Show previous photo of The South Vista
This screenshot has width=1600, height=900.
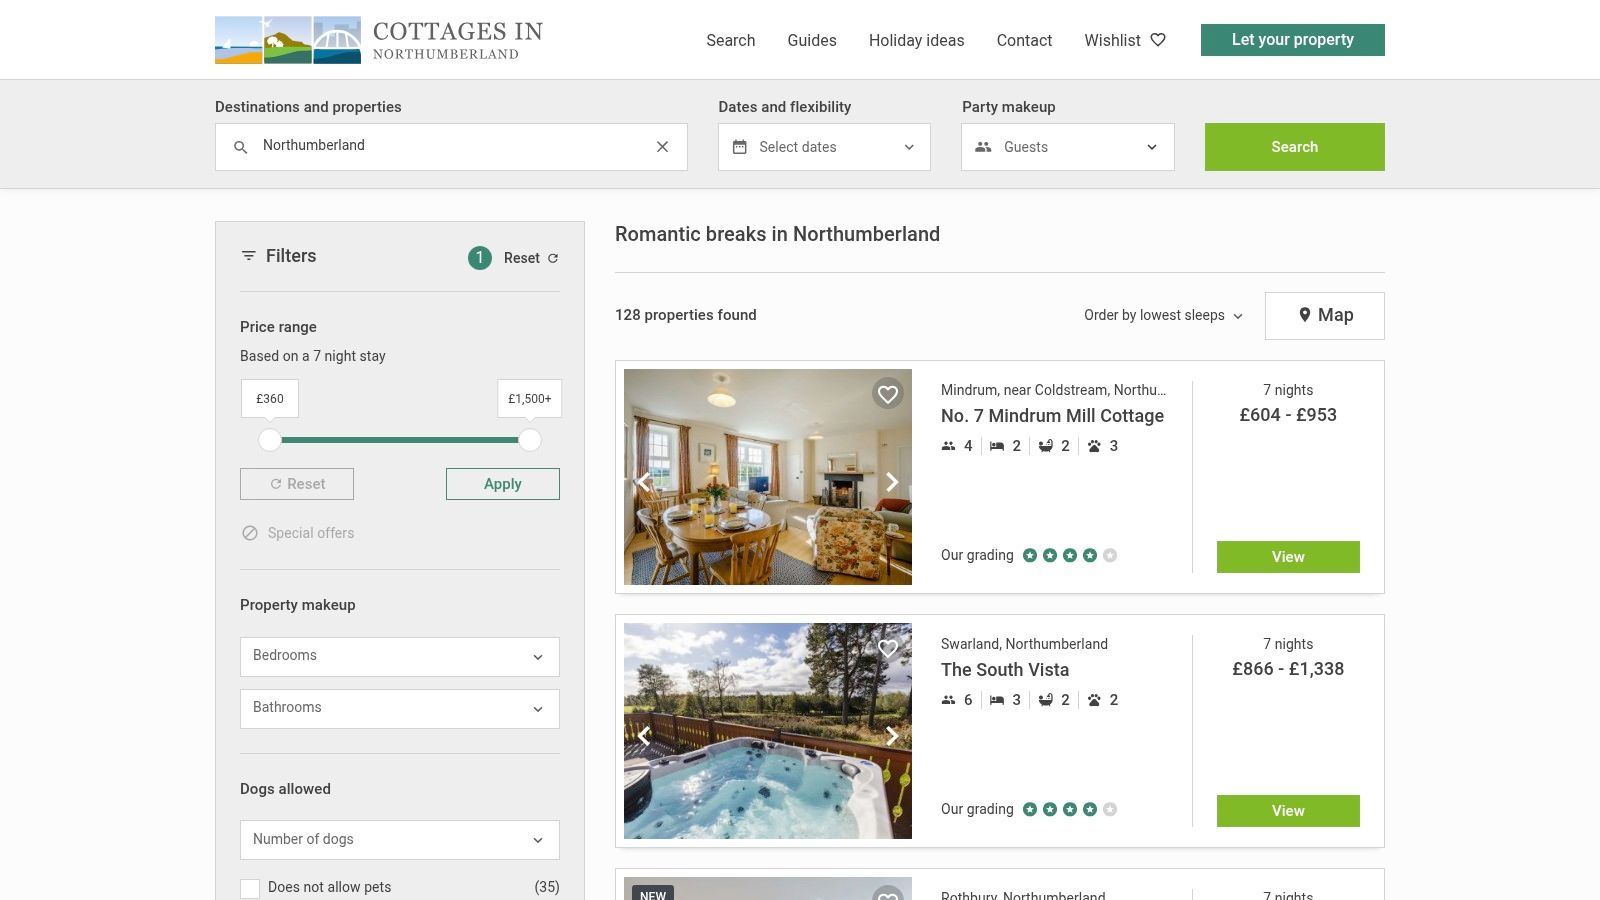pyautogui.click(x=644, y=736)
